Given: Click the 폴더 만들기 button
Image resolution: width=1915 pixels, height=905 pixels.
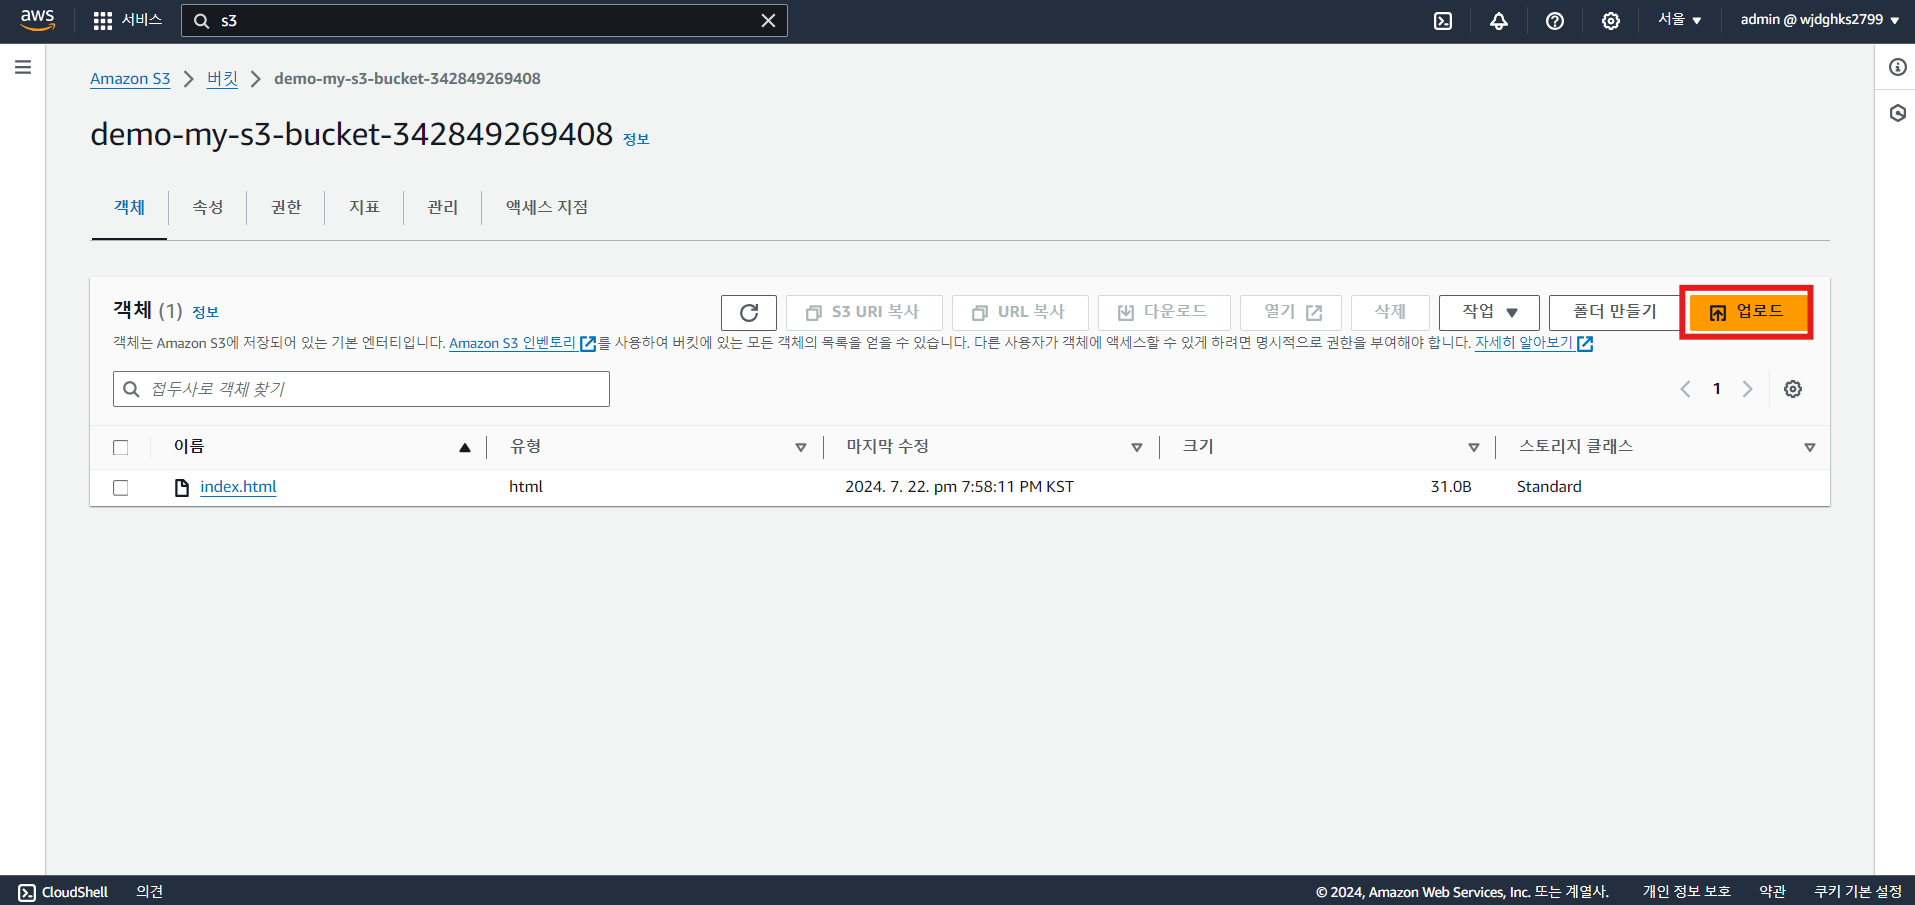Looking at the screenshot, I should (1614, 312).
